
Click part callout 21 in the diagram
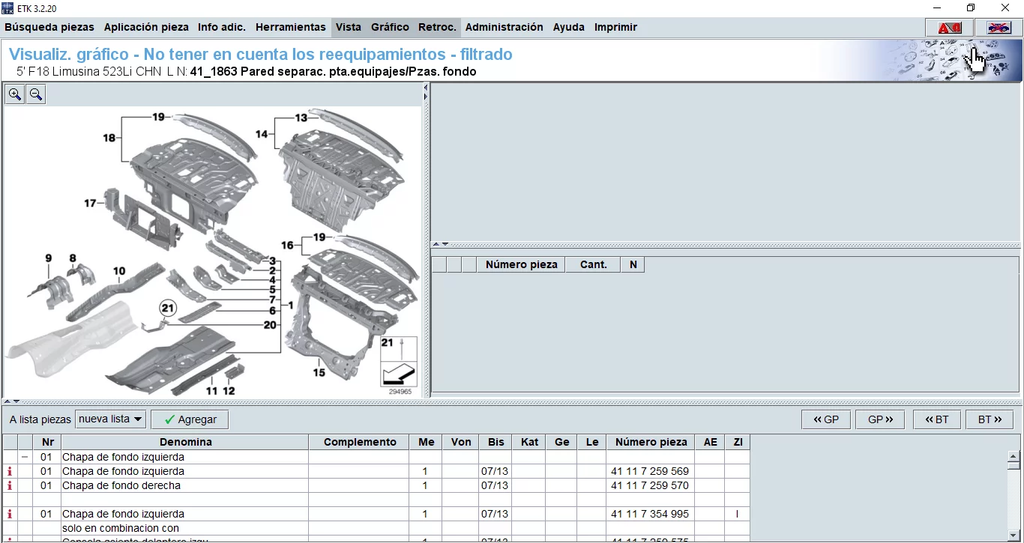168,308
